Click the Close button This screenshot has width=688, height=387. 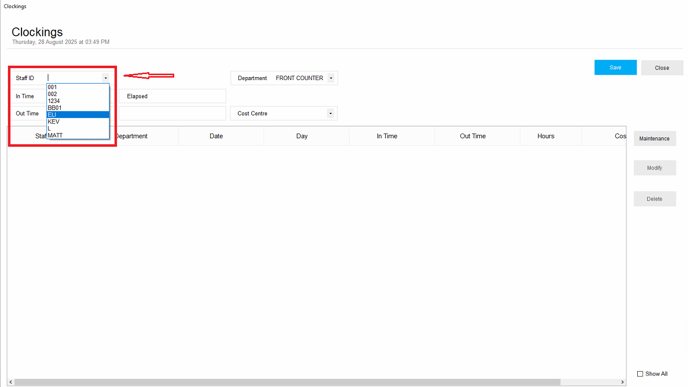click(x=662, y=68)
